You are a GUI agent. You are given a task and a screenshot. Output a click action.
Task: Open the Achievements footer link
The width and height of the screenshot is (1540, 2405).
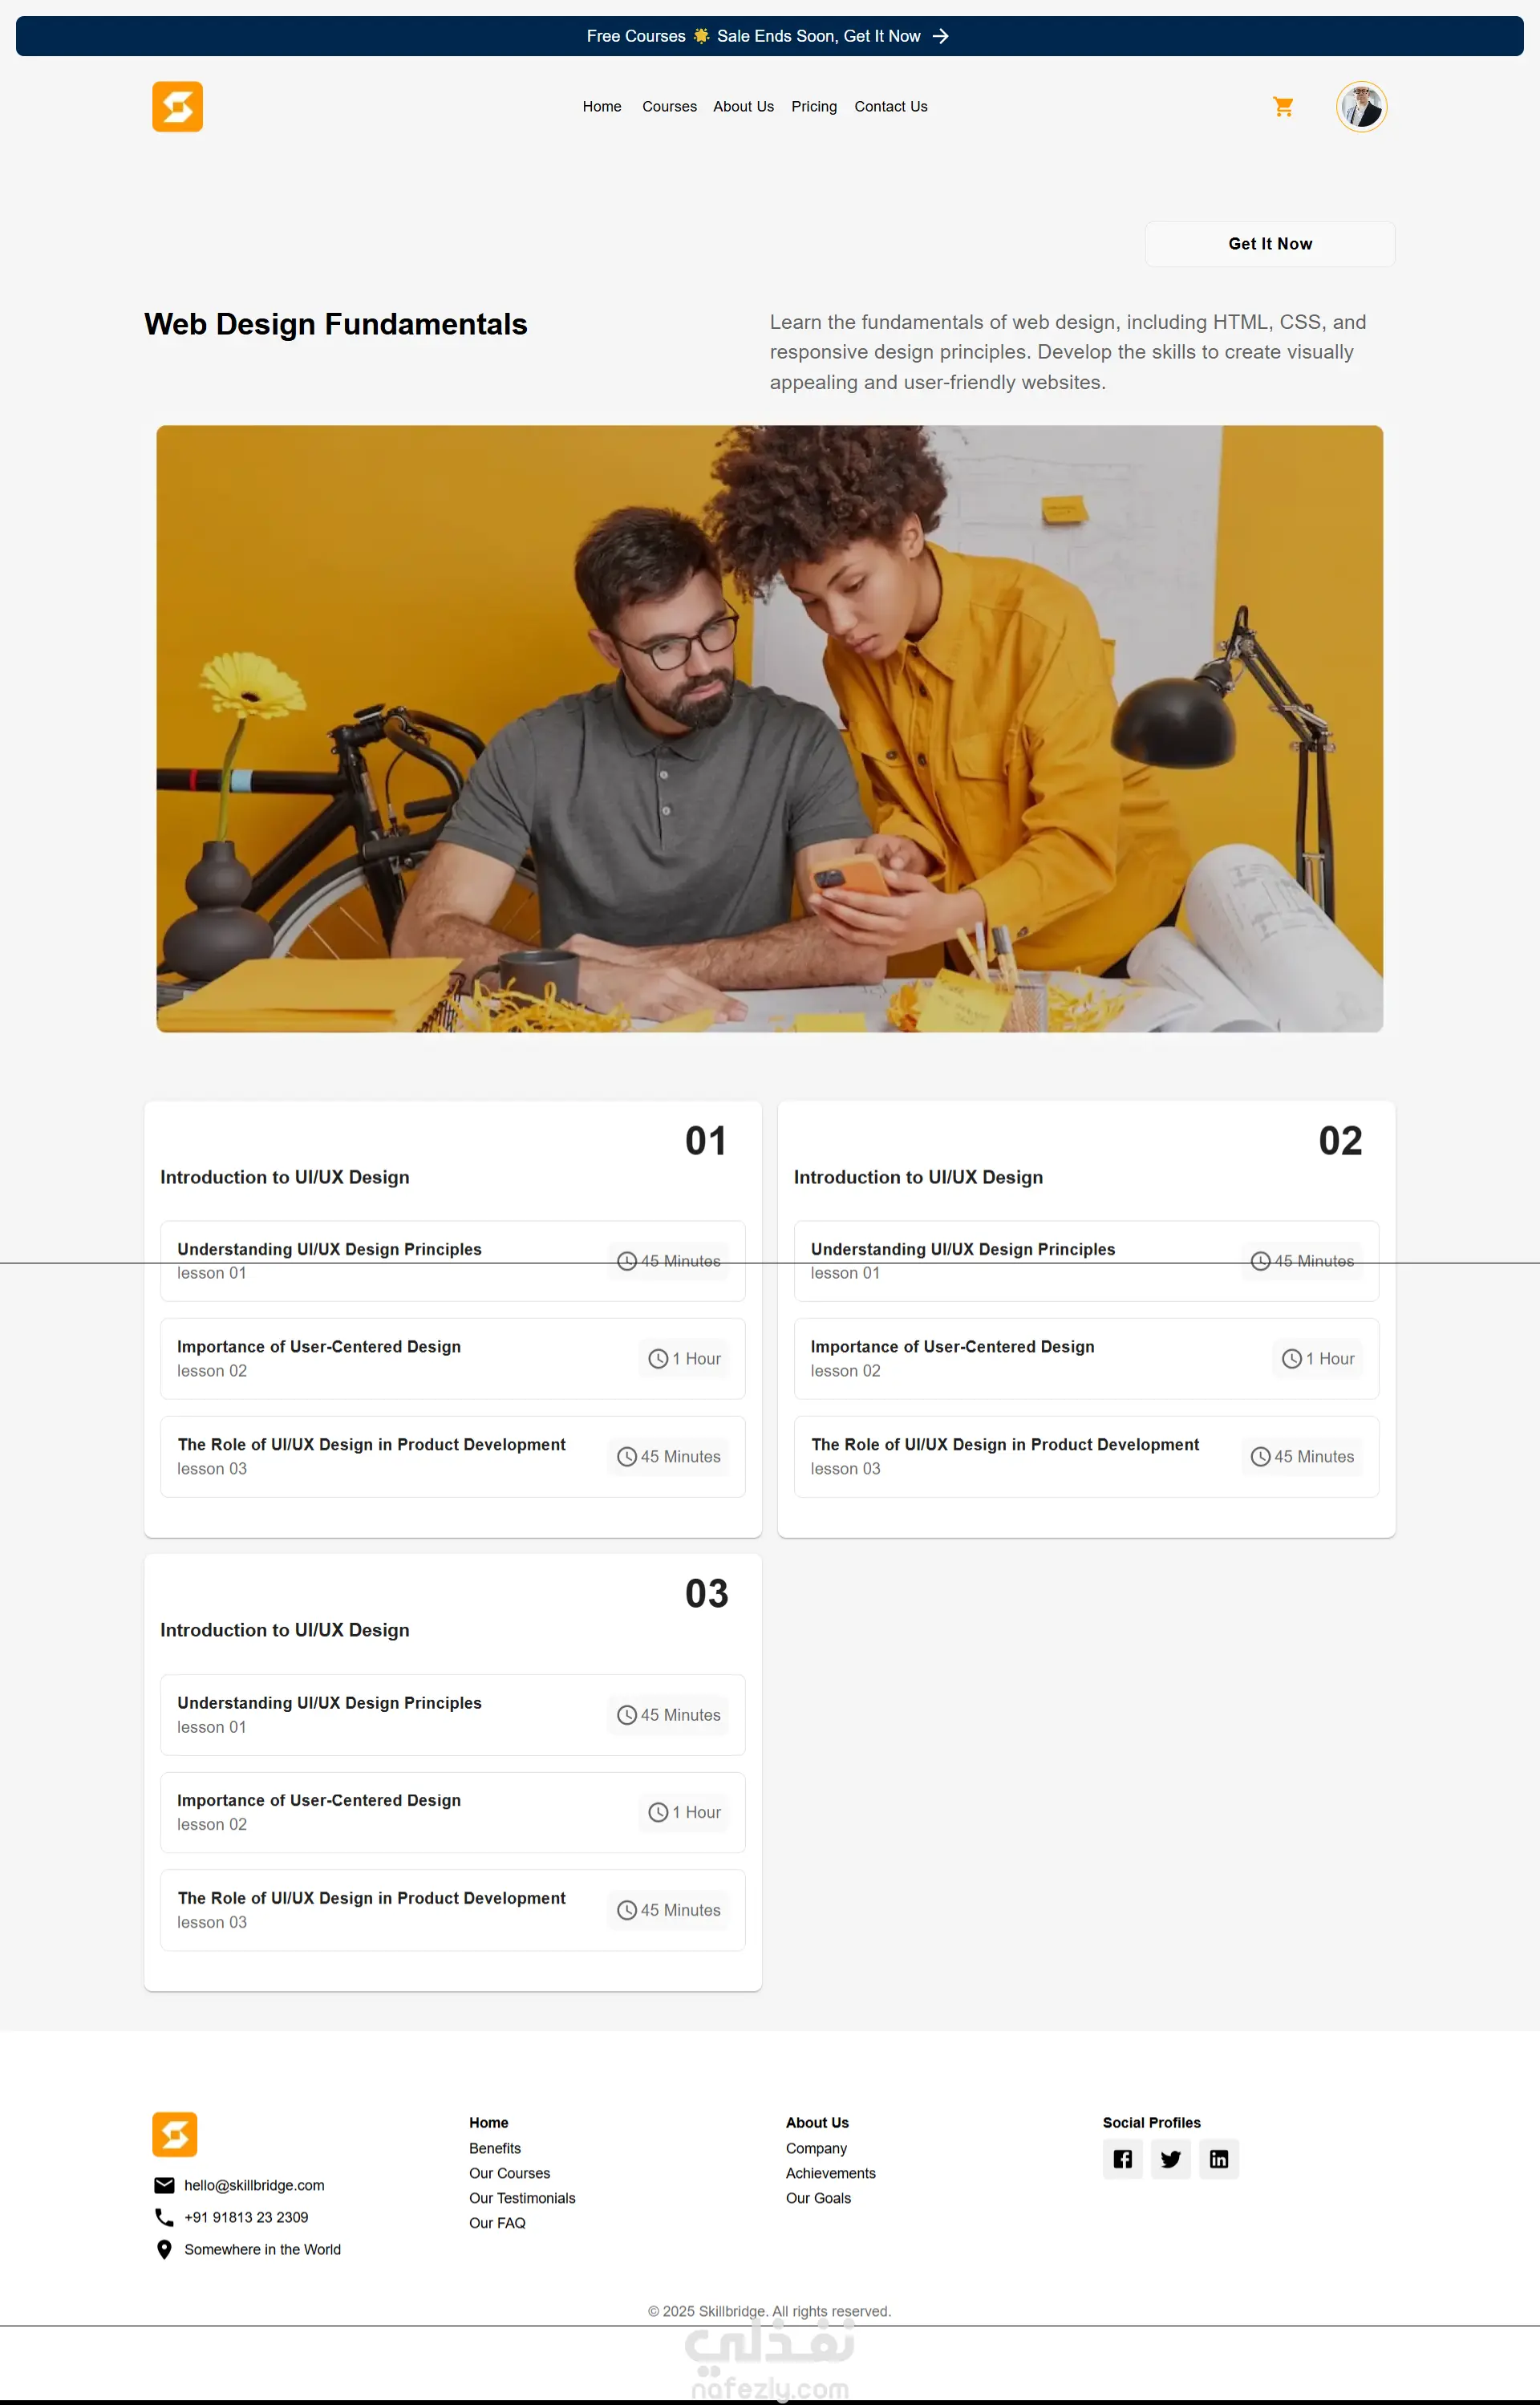830,2173
